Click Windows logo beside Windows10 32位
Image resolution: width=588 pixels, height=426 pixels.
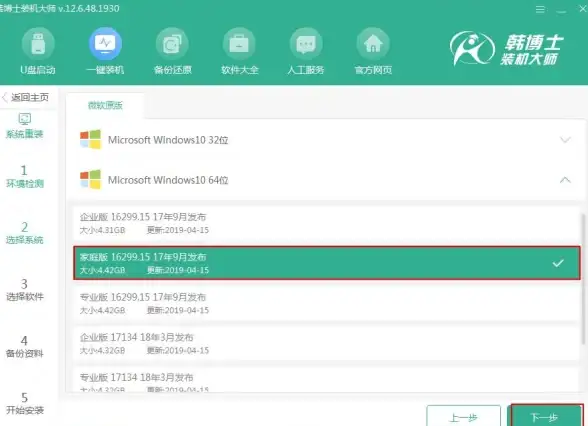pyautogui.click(x=90, y=140)
